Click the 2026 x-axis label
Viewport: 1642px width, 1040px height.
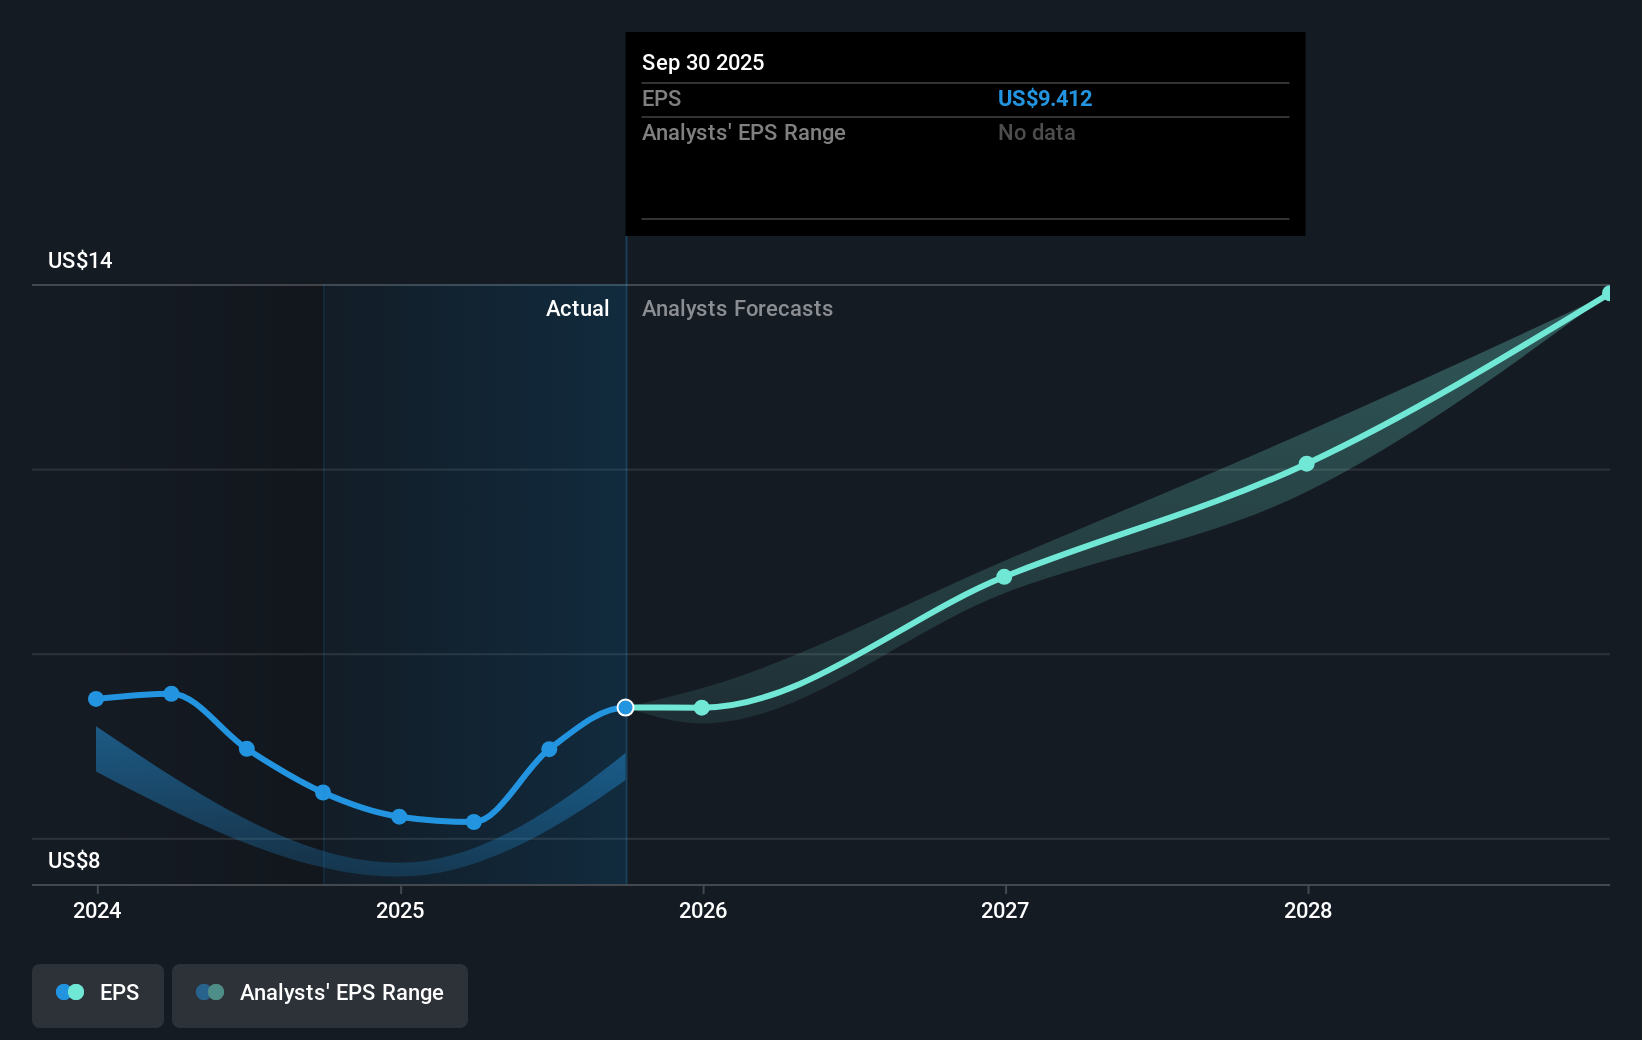click(x=703, y=910)
